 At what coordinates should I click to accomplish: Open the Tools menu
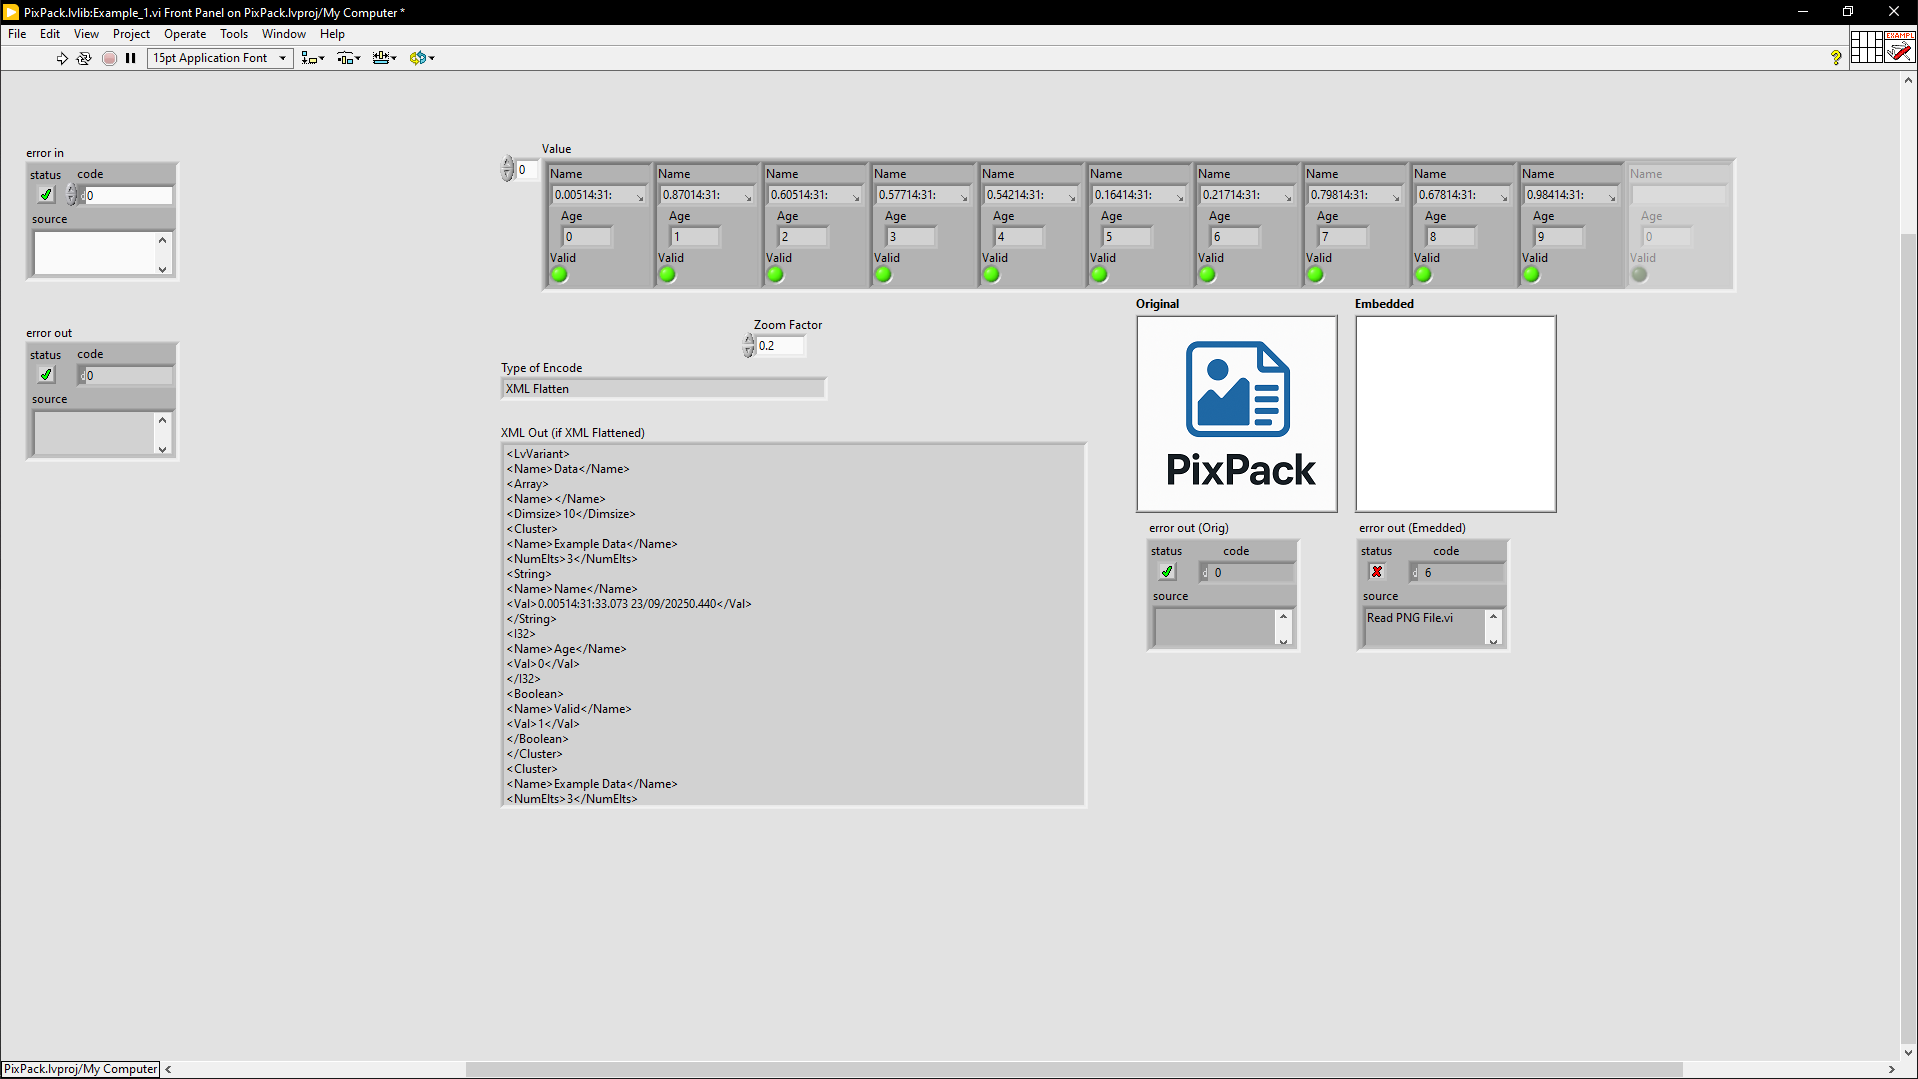coord(234,34)
